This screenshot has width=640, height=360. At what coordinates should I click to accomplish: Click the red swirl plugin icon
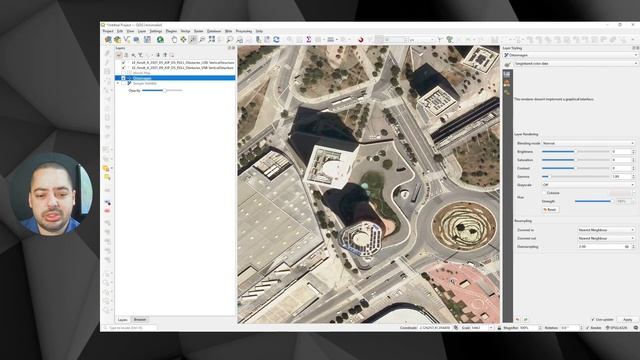click(x=361, y=40)
